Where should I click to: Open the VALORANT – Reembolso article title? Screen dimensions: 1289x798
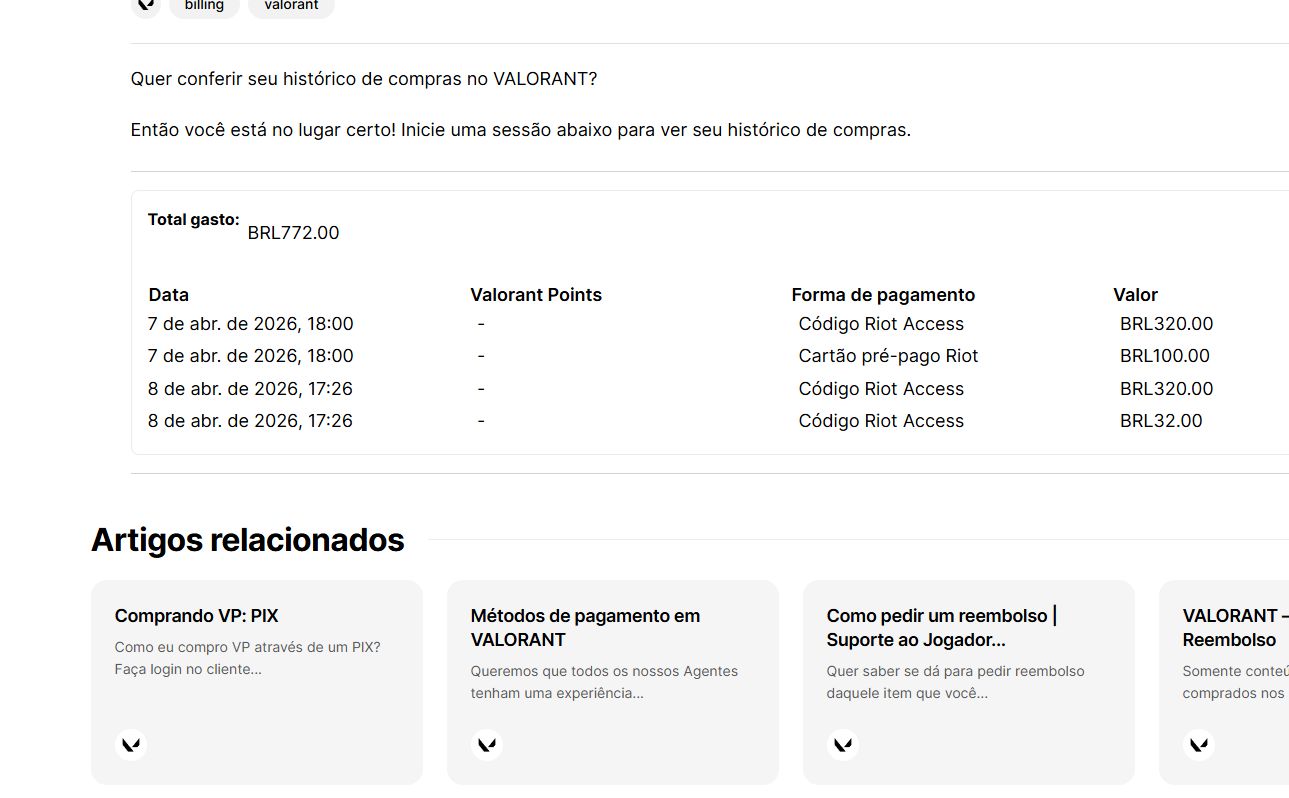pos(1235,628)
